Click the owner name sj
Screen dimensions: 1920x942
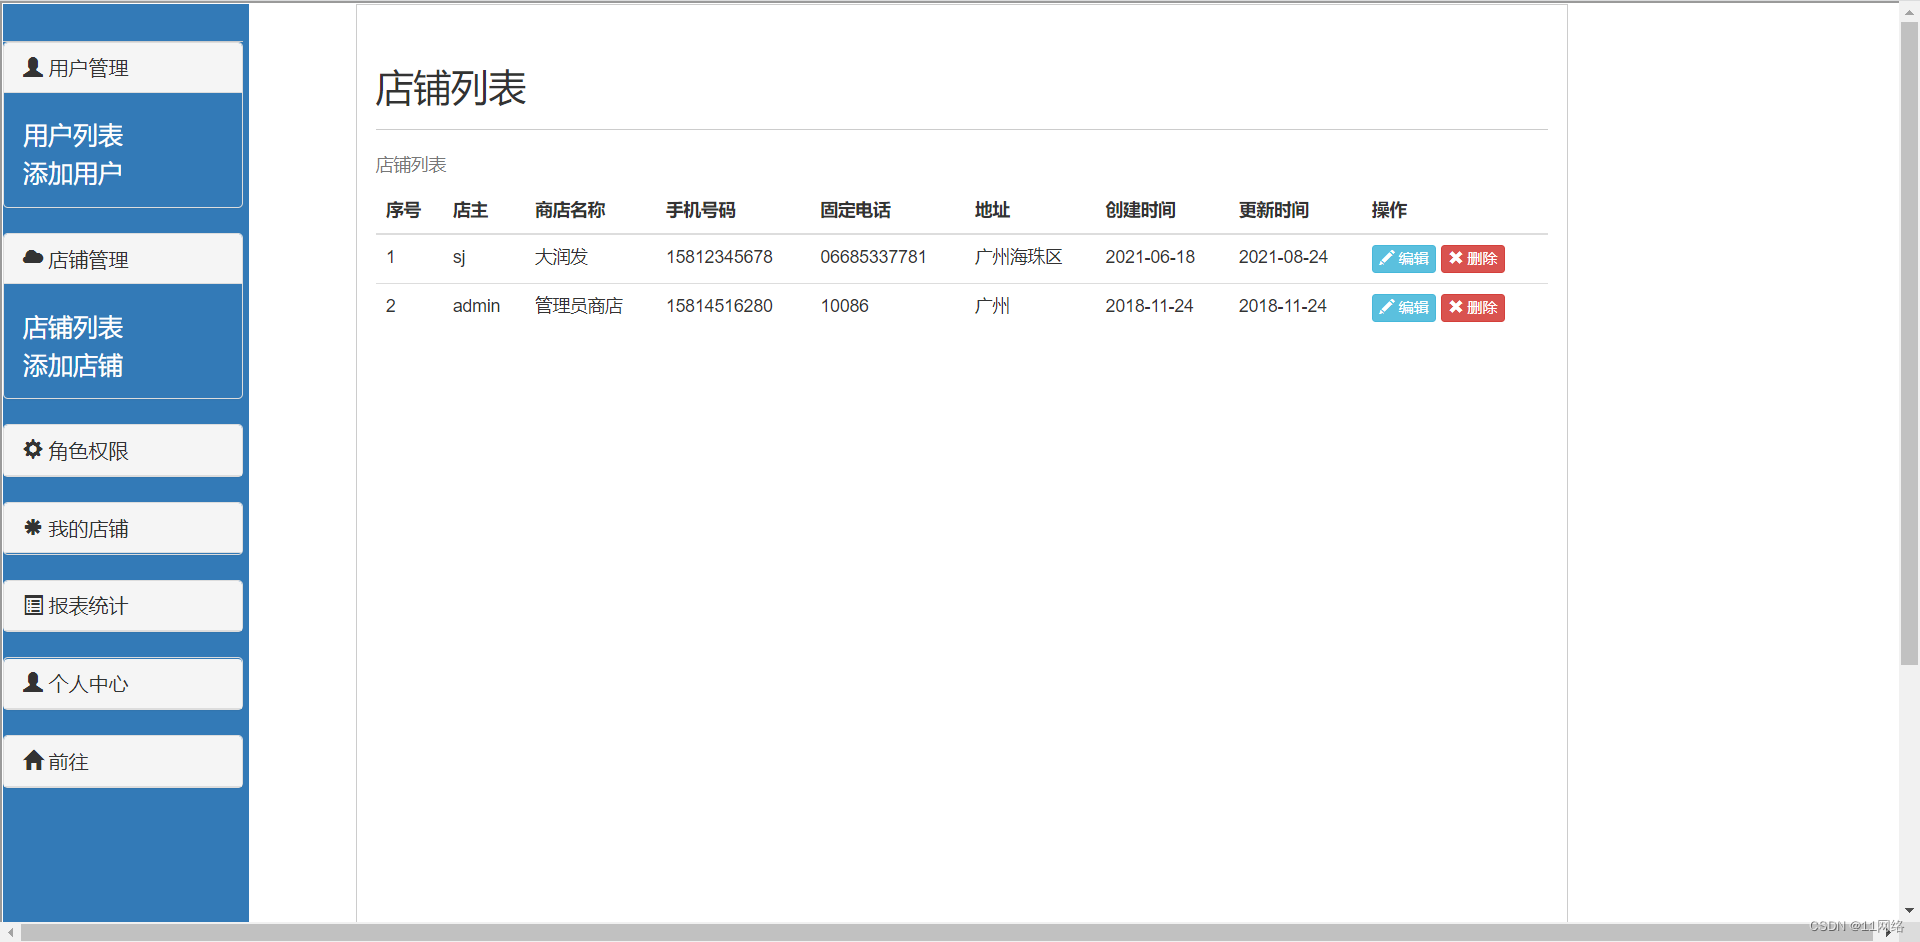pyautogui.click(x=459, y=257)
